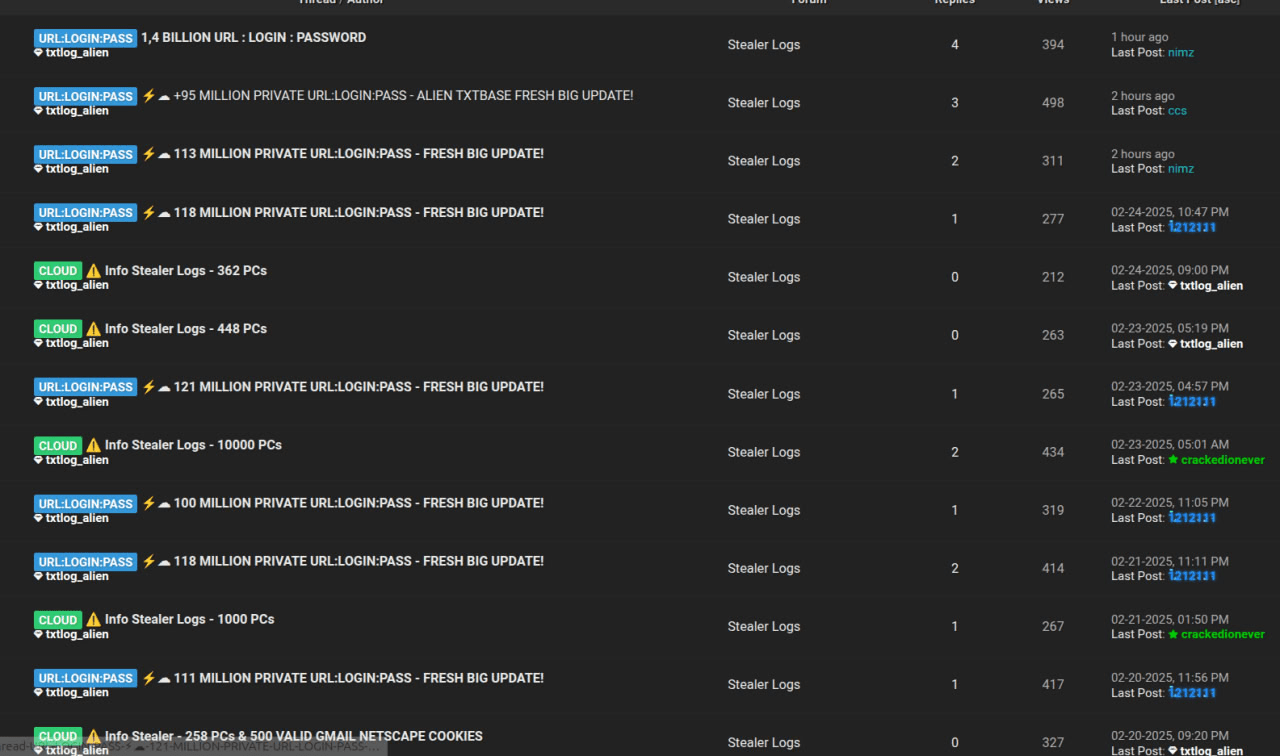This screenshot has width=1280, height=756.
Task: Click the tag icon next to txtlog_alien on first thread
Action: tap(38, 52)
